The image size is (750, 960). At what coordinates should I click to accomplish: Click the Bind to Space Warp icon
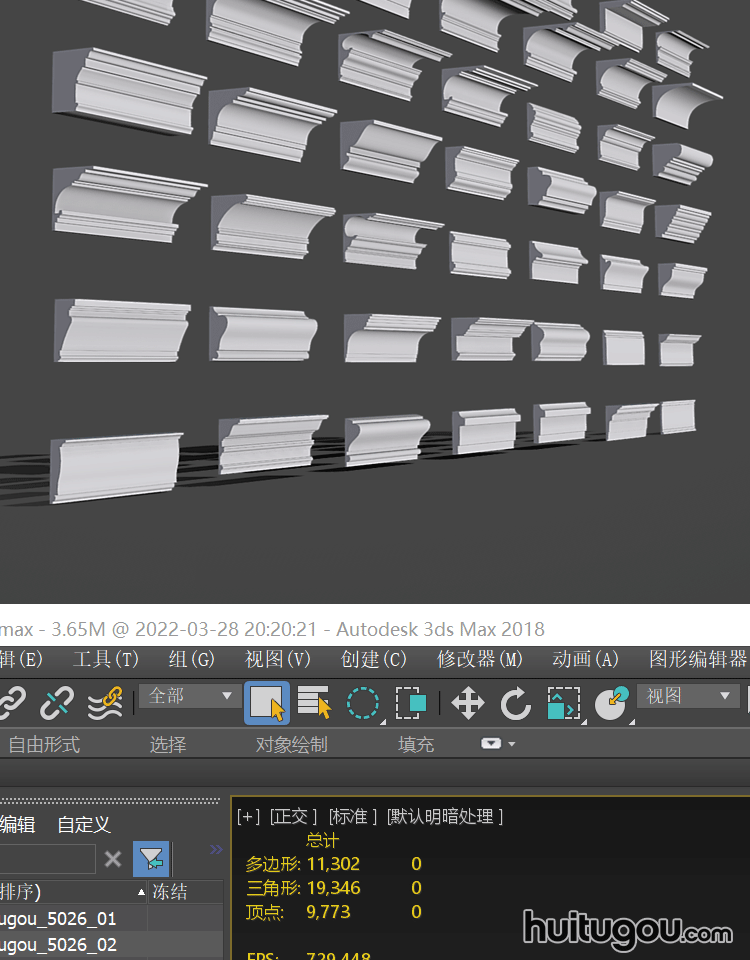pos(105,703)
